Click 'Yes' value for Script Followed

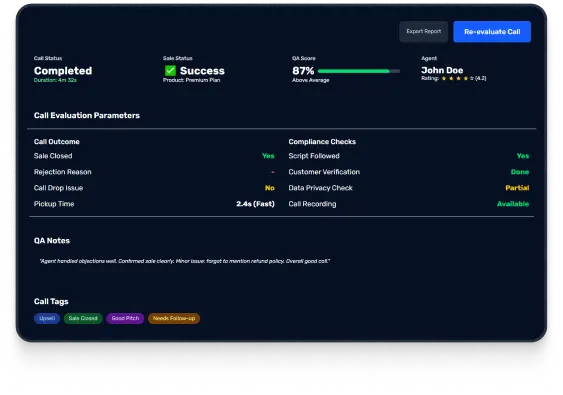(523, 156)
